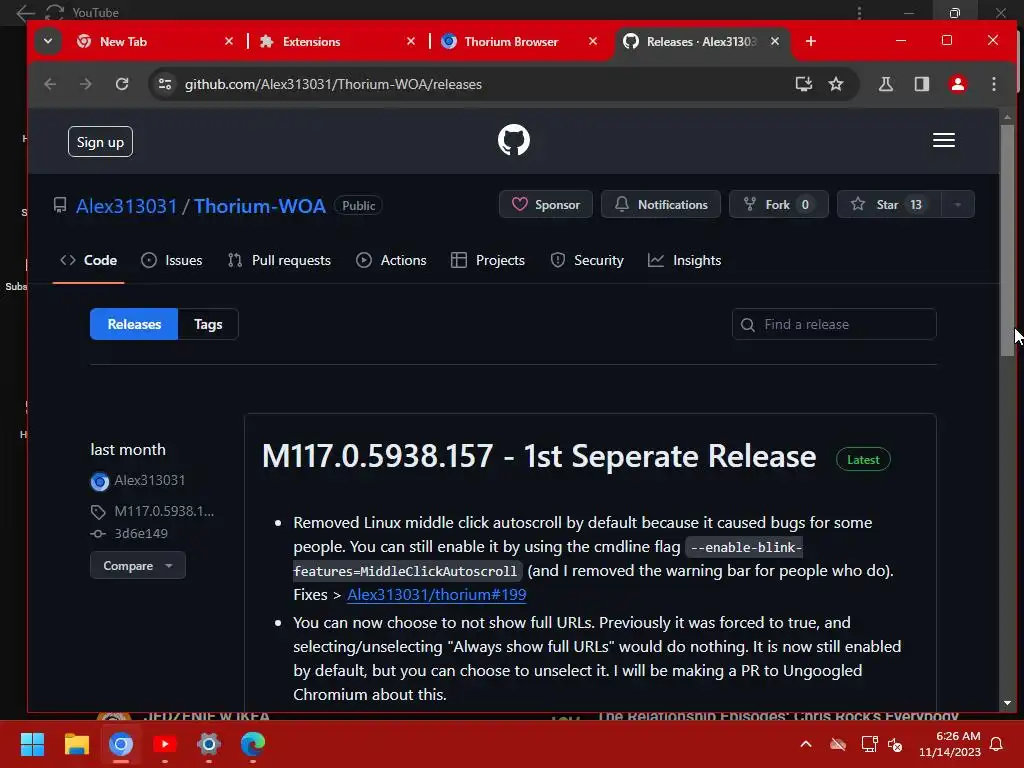1024x768 pixels.
Task: Star the repository with the Star button
Action: click(889, 204)
